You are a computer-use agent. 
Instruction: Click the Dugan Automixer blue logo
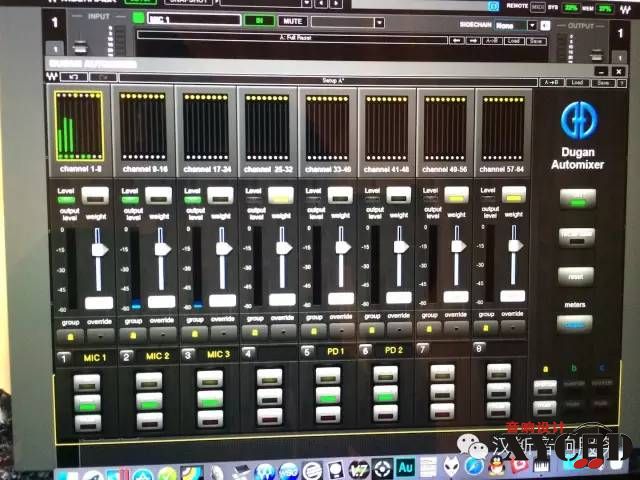pyautogui.click(x=579, y=121)
